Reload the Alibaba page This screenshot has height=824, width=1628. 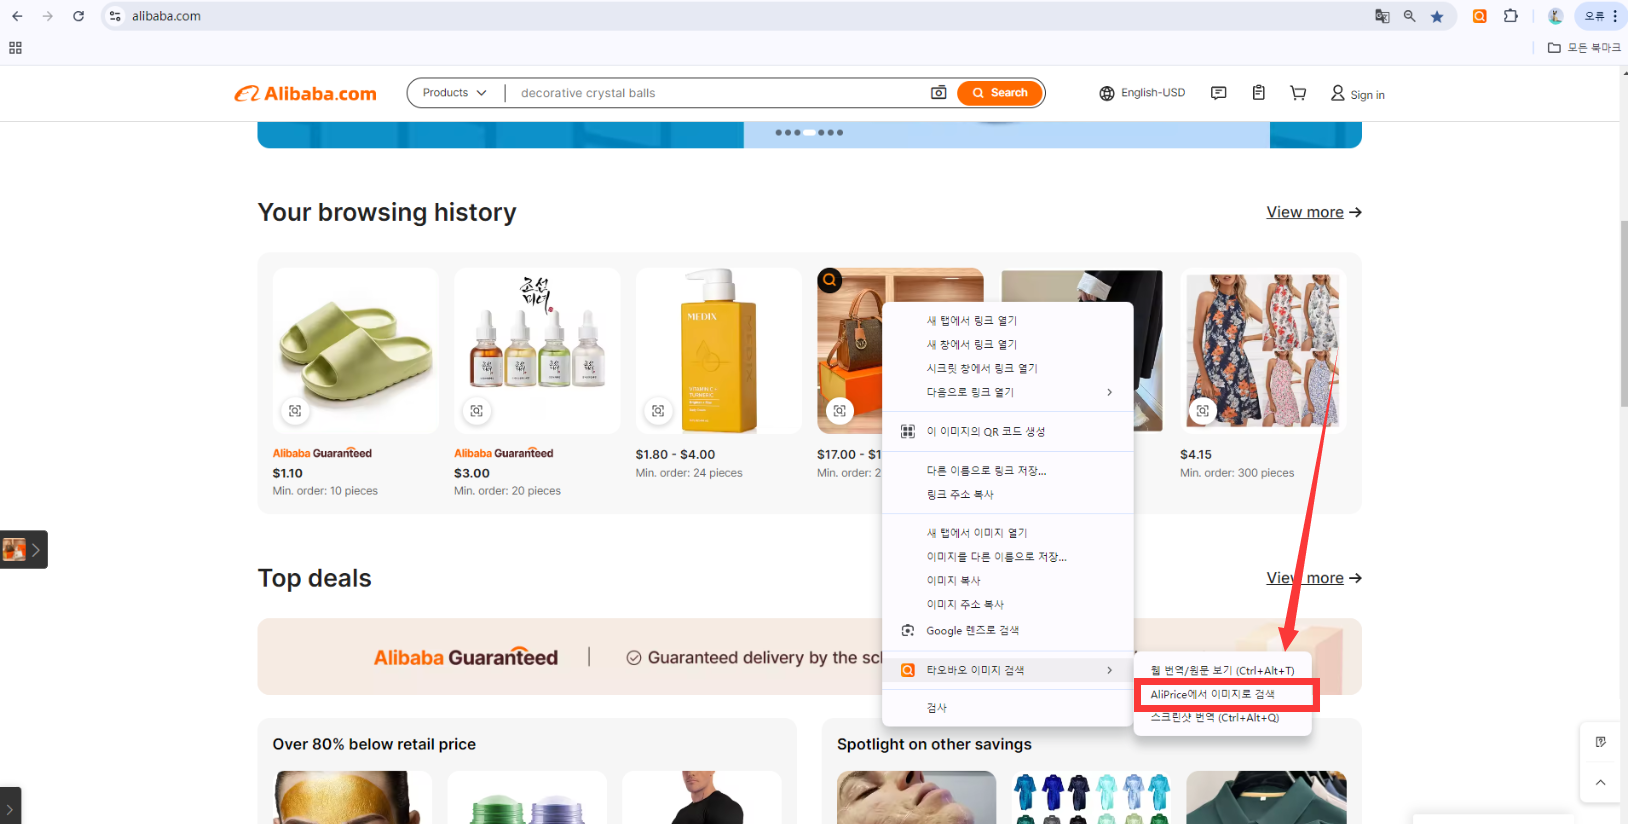(78, 16)
